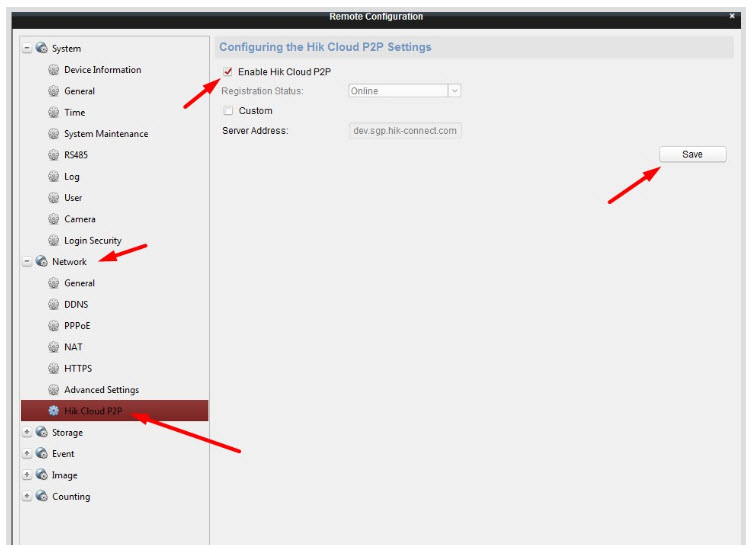Click the gear icon next to HTTPS
This screenshot has width=751, height=545.
54,368
